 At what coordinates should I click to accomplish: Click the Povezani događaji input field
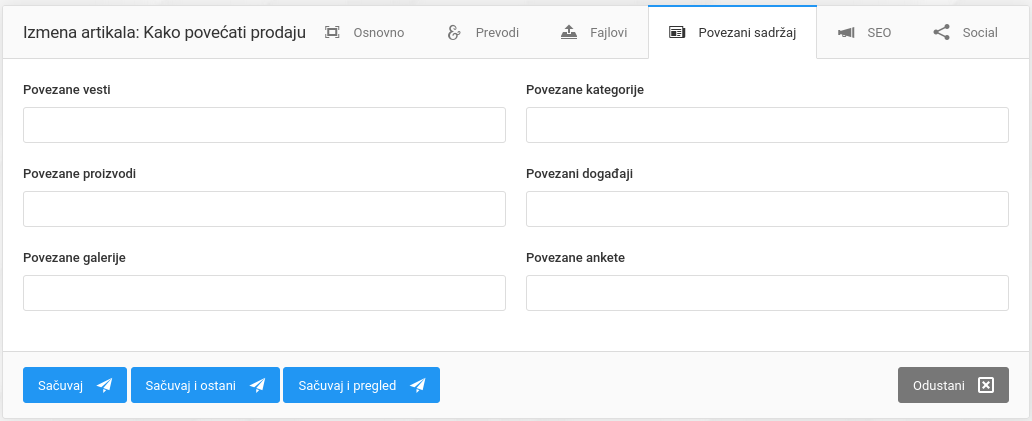click(767, 209)
